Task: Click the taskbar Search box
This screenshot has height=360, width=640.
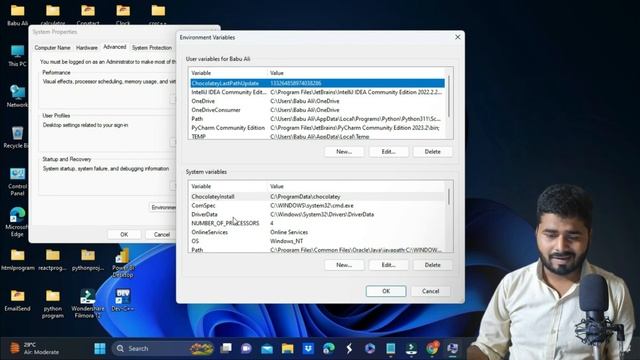Action: pyautogui.click(x=163, y=349)
